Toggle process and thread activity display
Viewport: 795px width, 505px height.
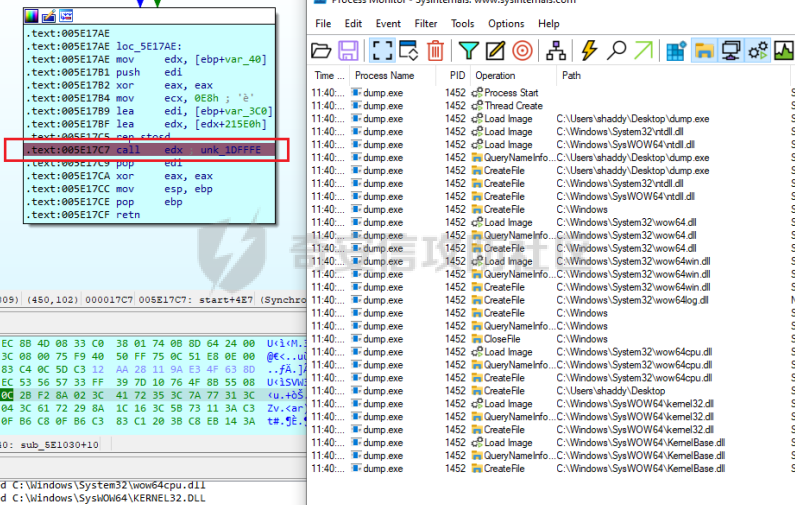tap(758, 51)
